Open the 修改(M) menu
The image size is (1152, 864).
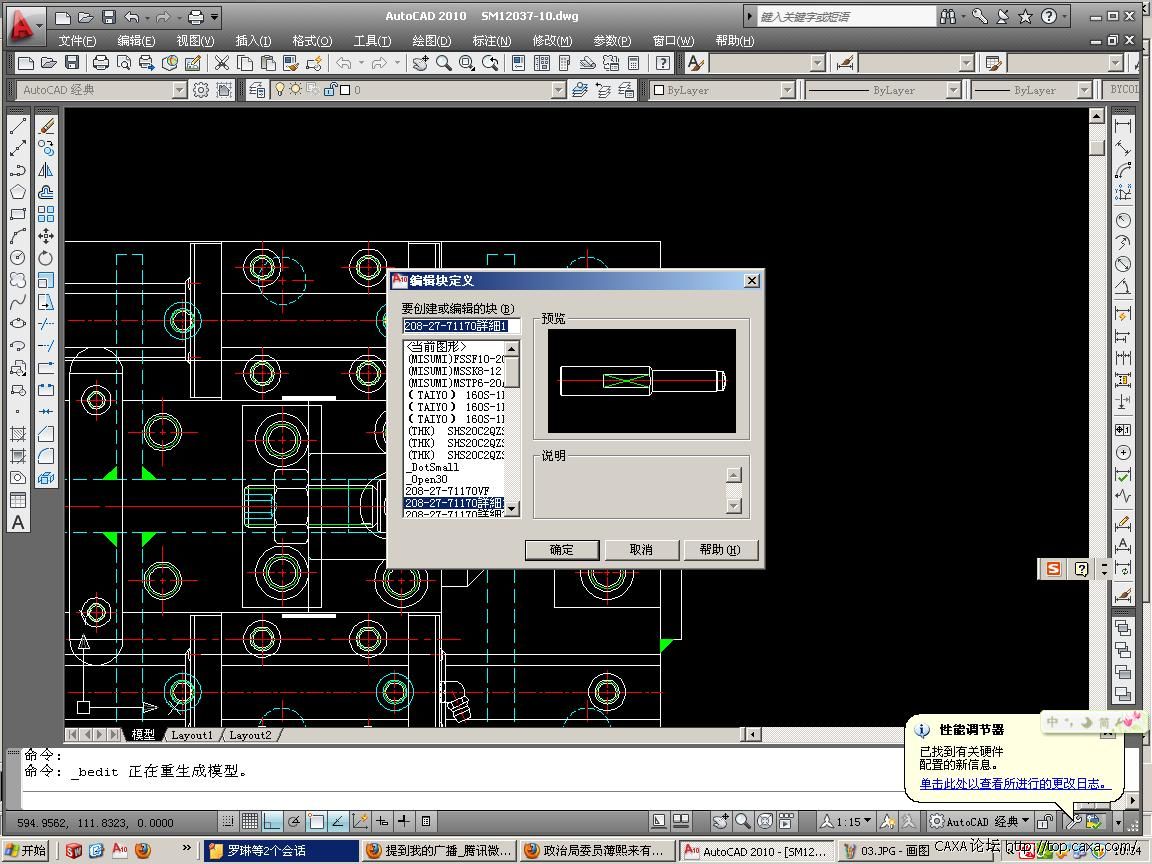tap(552, 41)
